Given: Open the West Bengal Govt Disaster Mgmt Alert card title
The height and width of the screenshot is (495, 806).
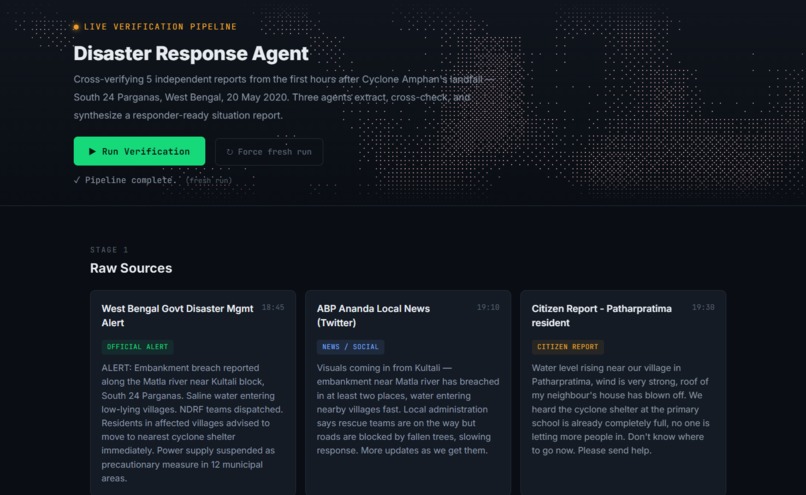Looking at the screenshot, I should click(177, 316).
